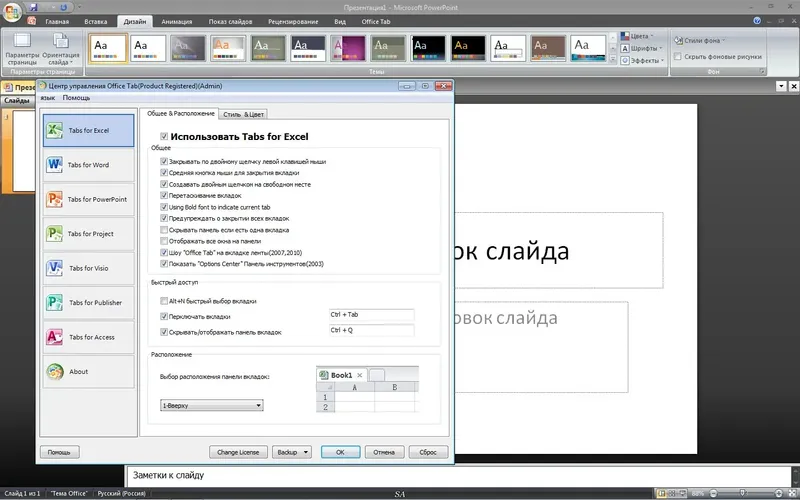Apply the first Office theme thumbnail

click(108, 48)
